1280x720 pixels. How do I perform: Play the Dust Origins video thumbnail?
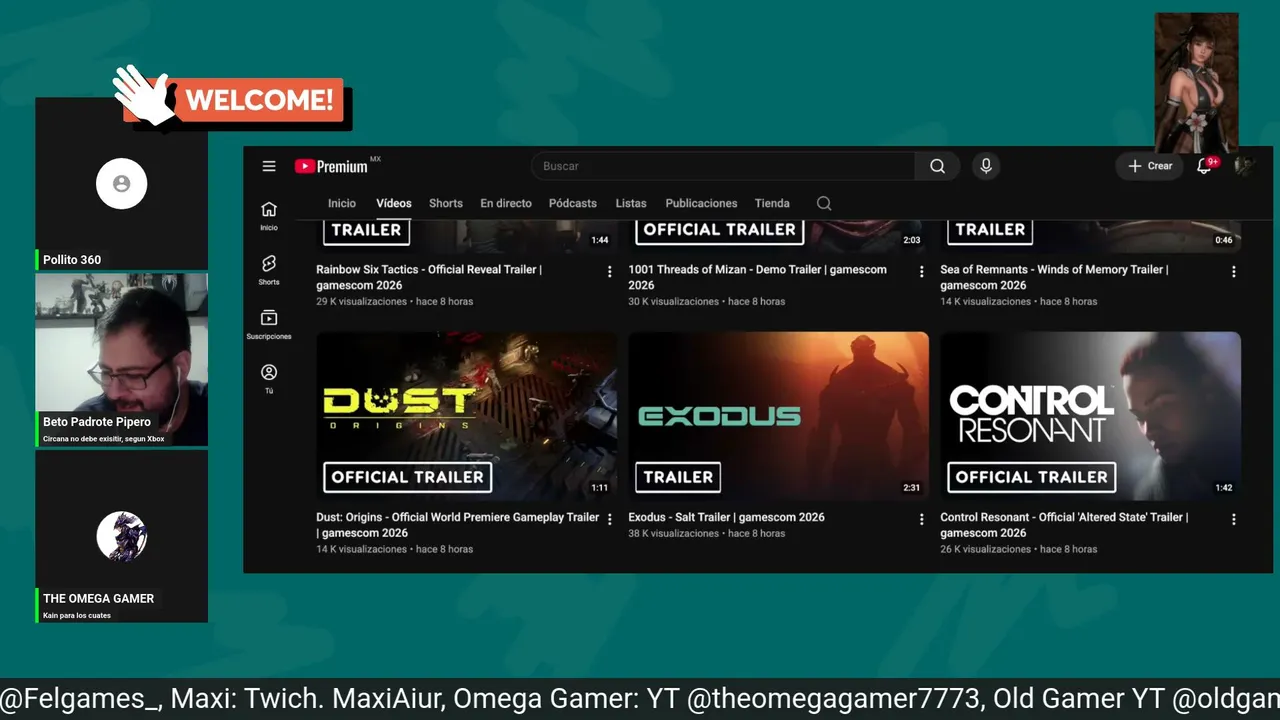466,416
